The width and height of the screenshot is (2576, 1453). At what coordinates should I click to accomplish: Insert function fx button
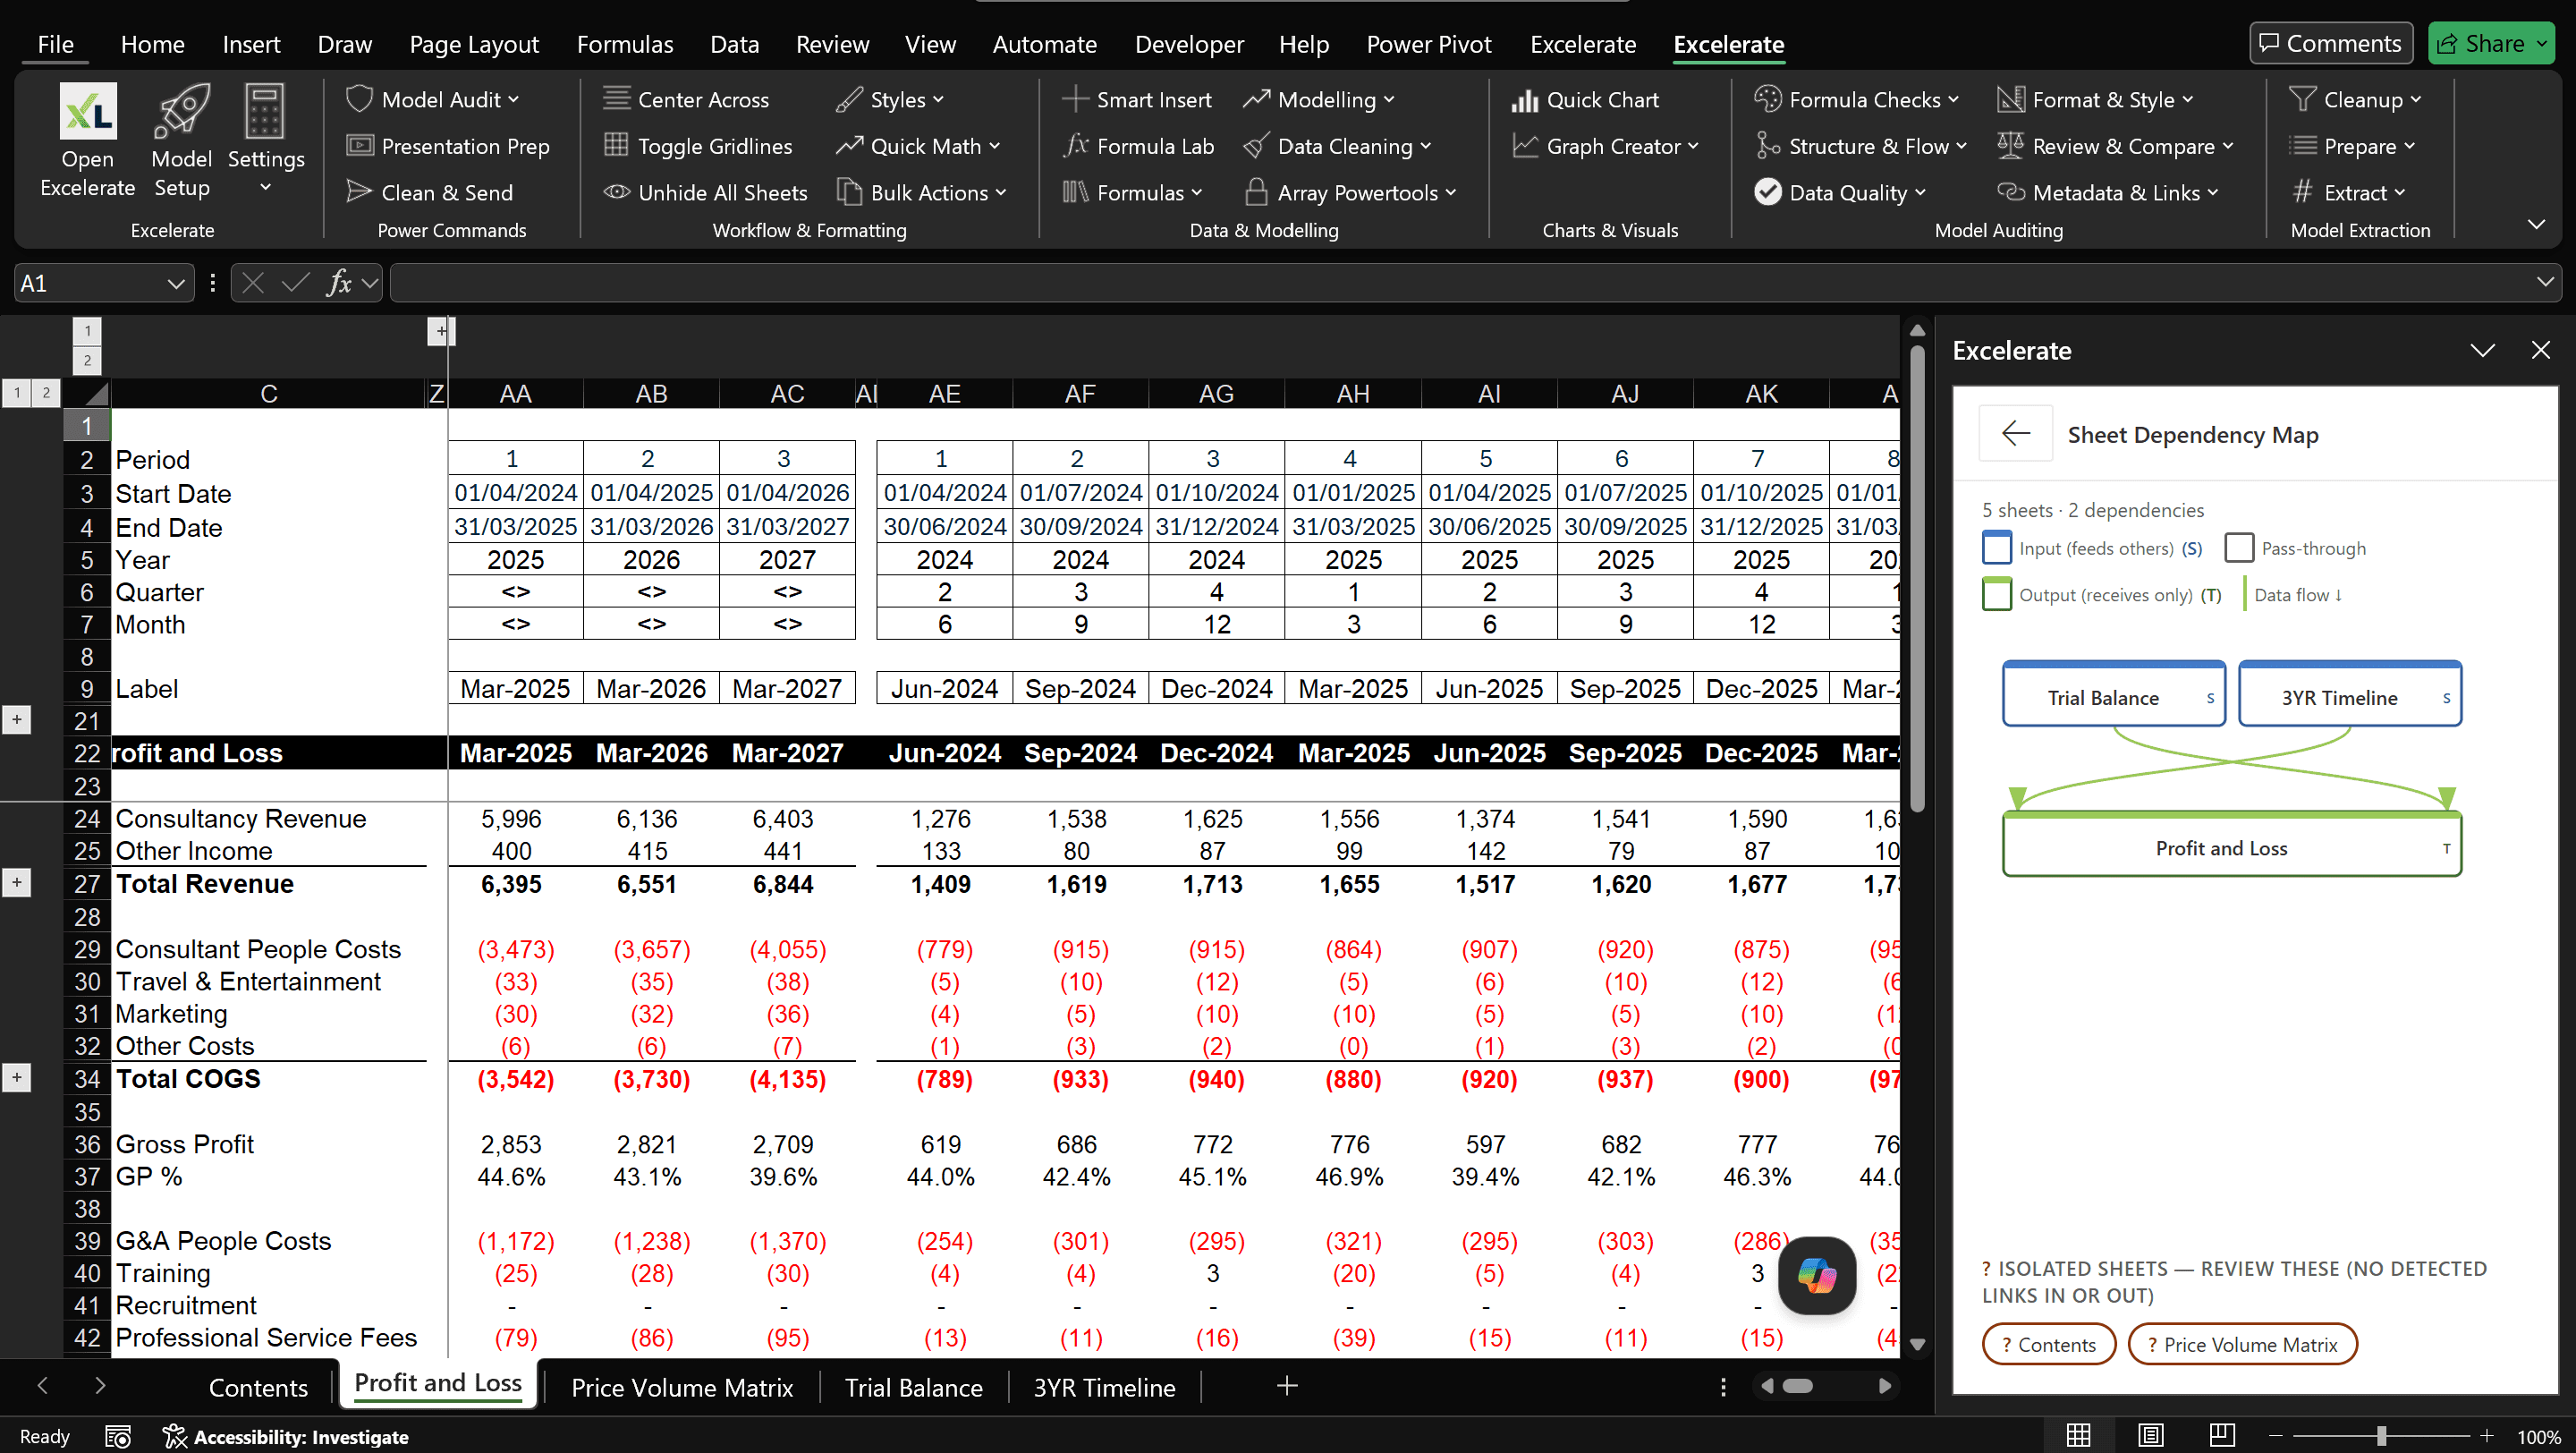click(x=339, y=283)
